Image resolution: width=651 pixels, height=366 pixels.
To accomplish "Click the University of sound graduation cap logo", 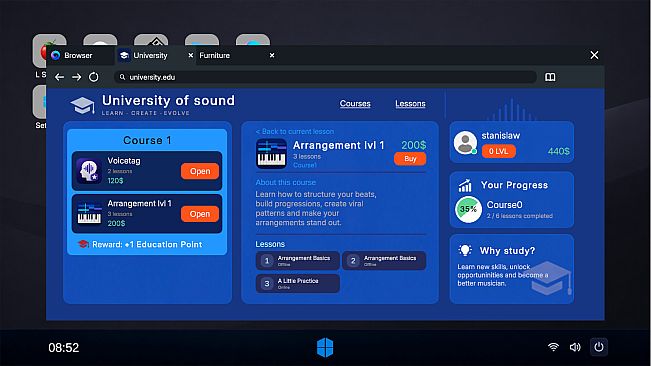I will pyautogui.click(x=82, y=105).
